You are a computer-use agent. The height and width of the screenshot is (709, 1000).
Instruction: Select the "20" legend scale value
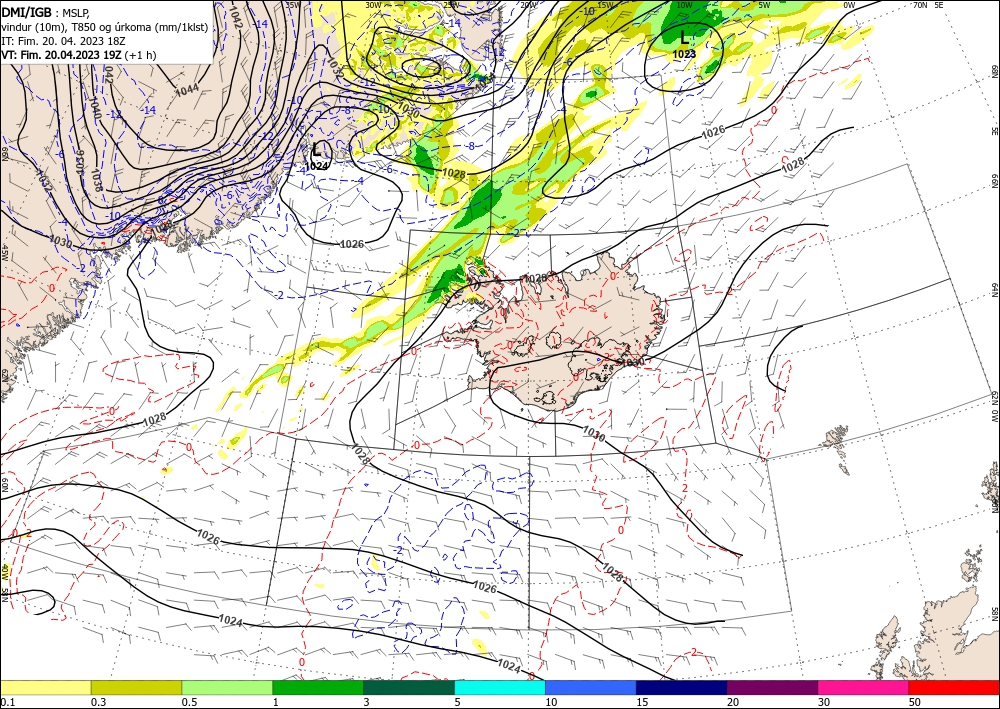[733, 702]
